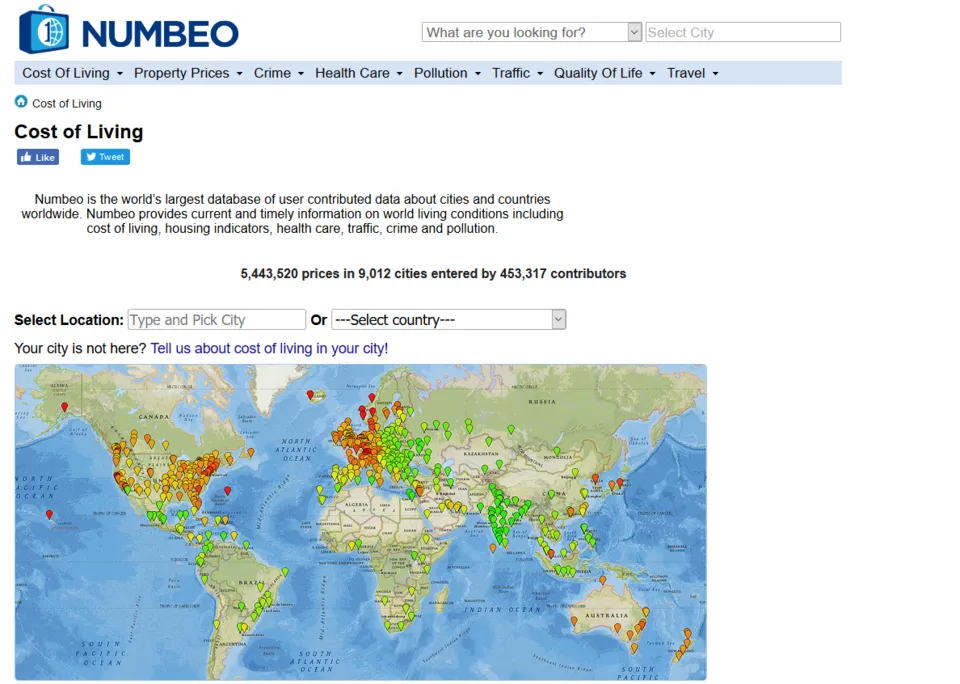The image size is (960, 684).
Task: Select the red map marker on Iceland
Action: [310, 394]
